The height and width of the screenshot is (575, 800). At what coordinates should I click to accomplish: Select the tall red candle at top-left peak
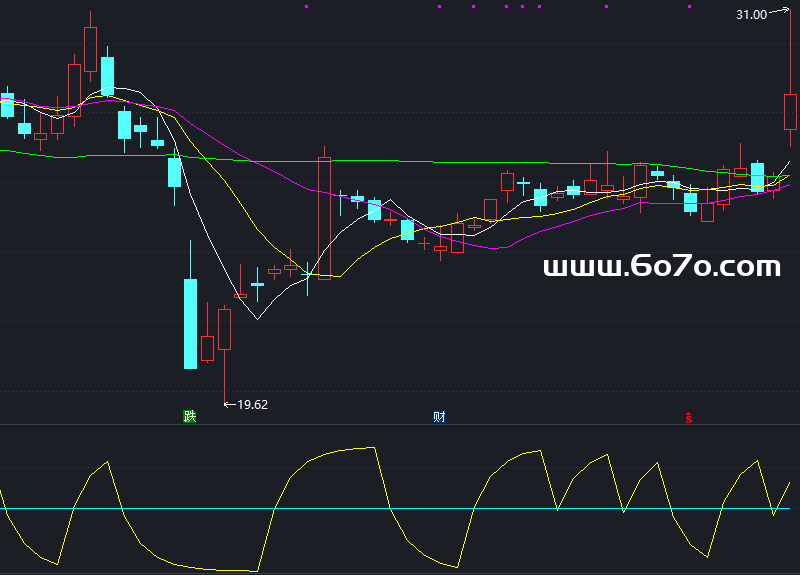pyautogui.click(x=91, y=49)
